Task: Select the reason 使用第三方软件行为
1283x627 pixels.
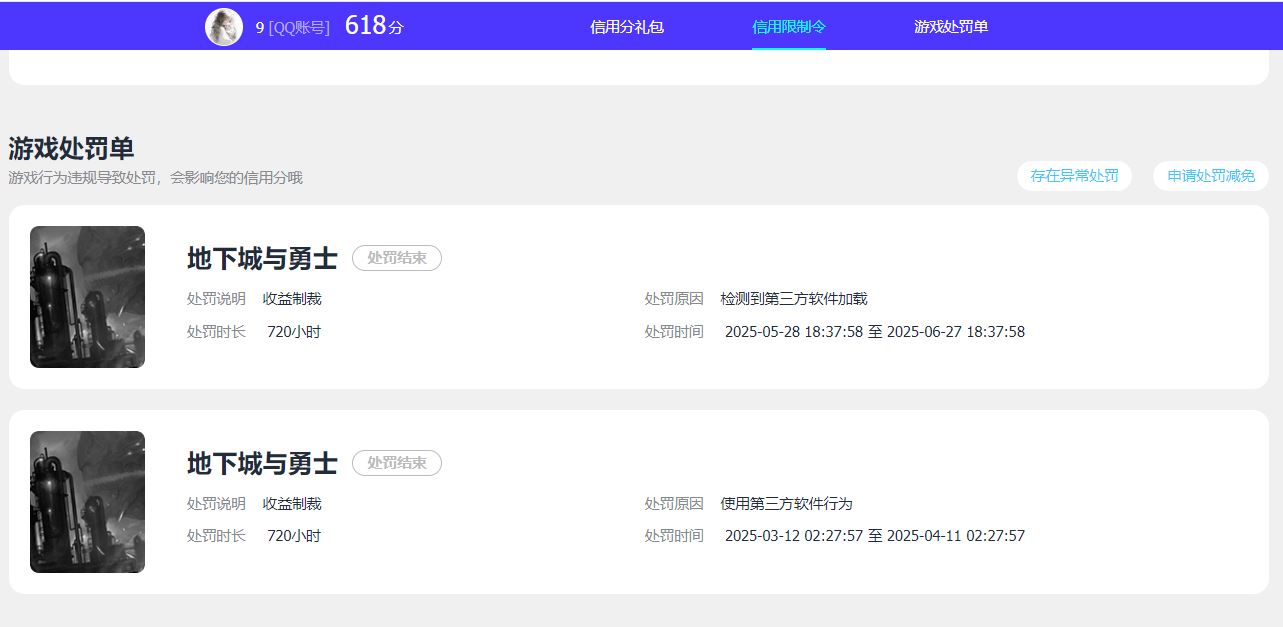Action: (x=786, y=504)
